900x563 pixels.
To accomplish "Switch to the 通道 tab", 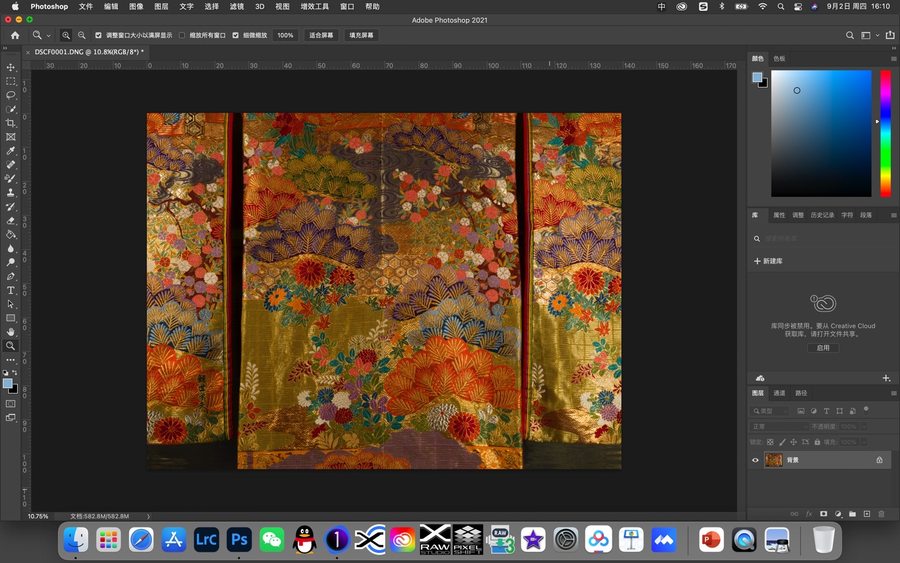I will coord(779,393).
